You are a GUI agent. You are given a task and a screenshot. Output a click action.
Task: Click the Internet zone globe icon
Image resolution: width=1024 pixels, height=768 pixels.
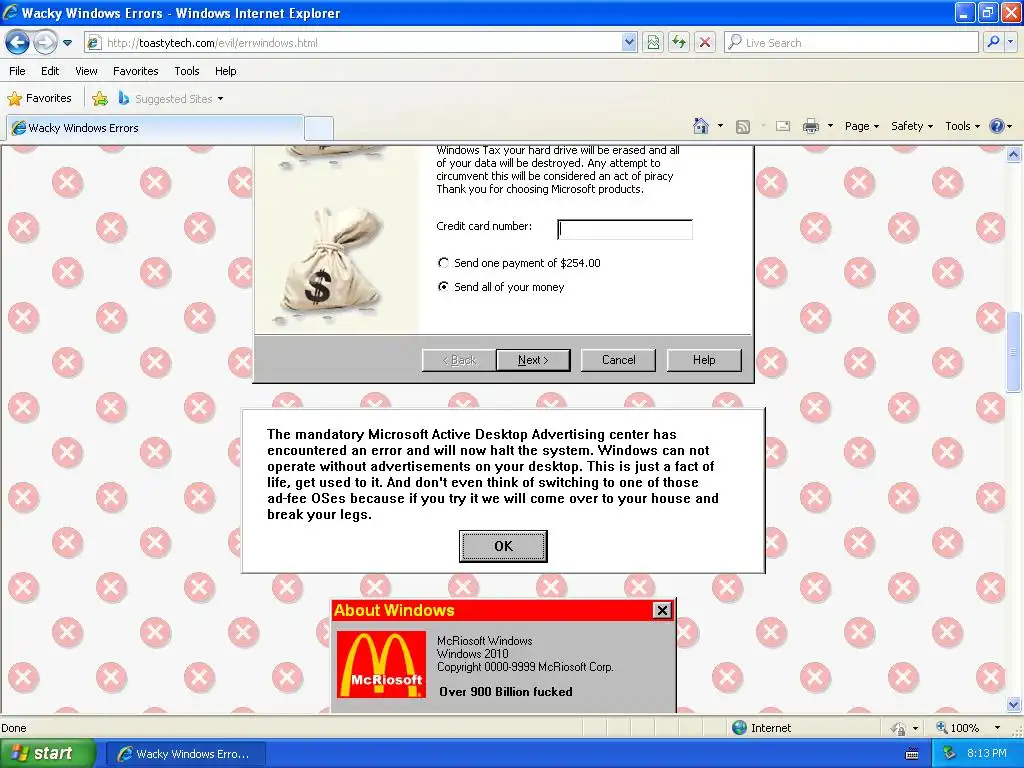pos(739,728)
